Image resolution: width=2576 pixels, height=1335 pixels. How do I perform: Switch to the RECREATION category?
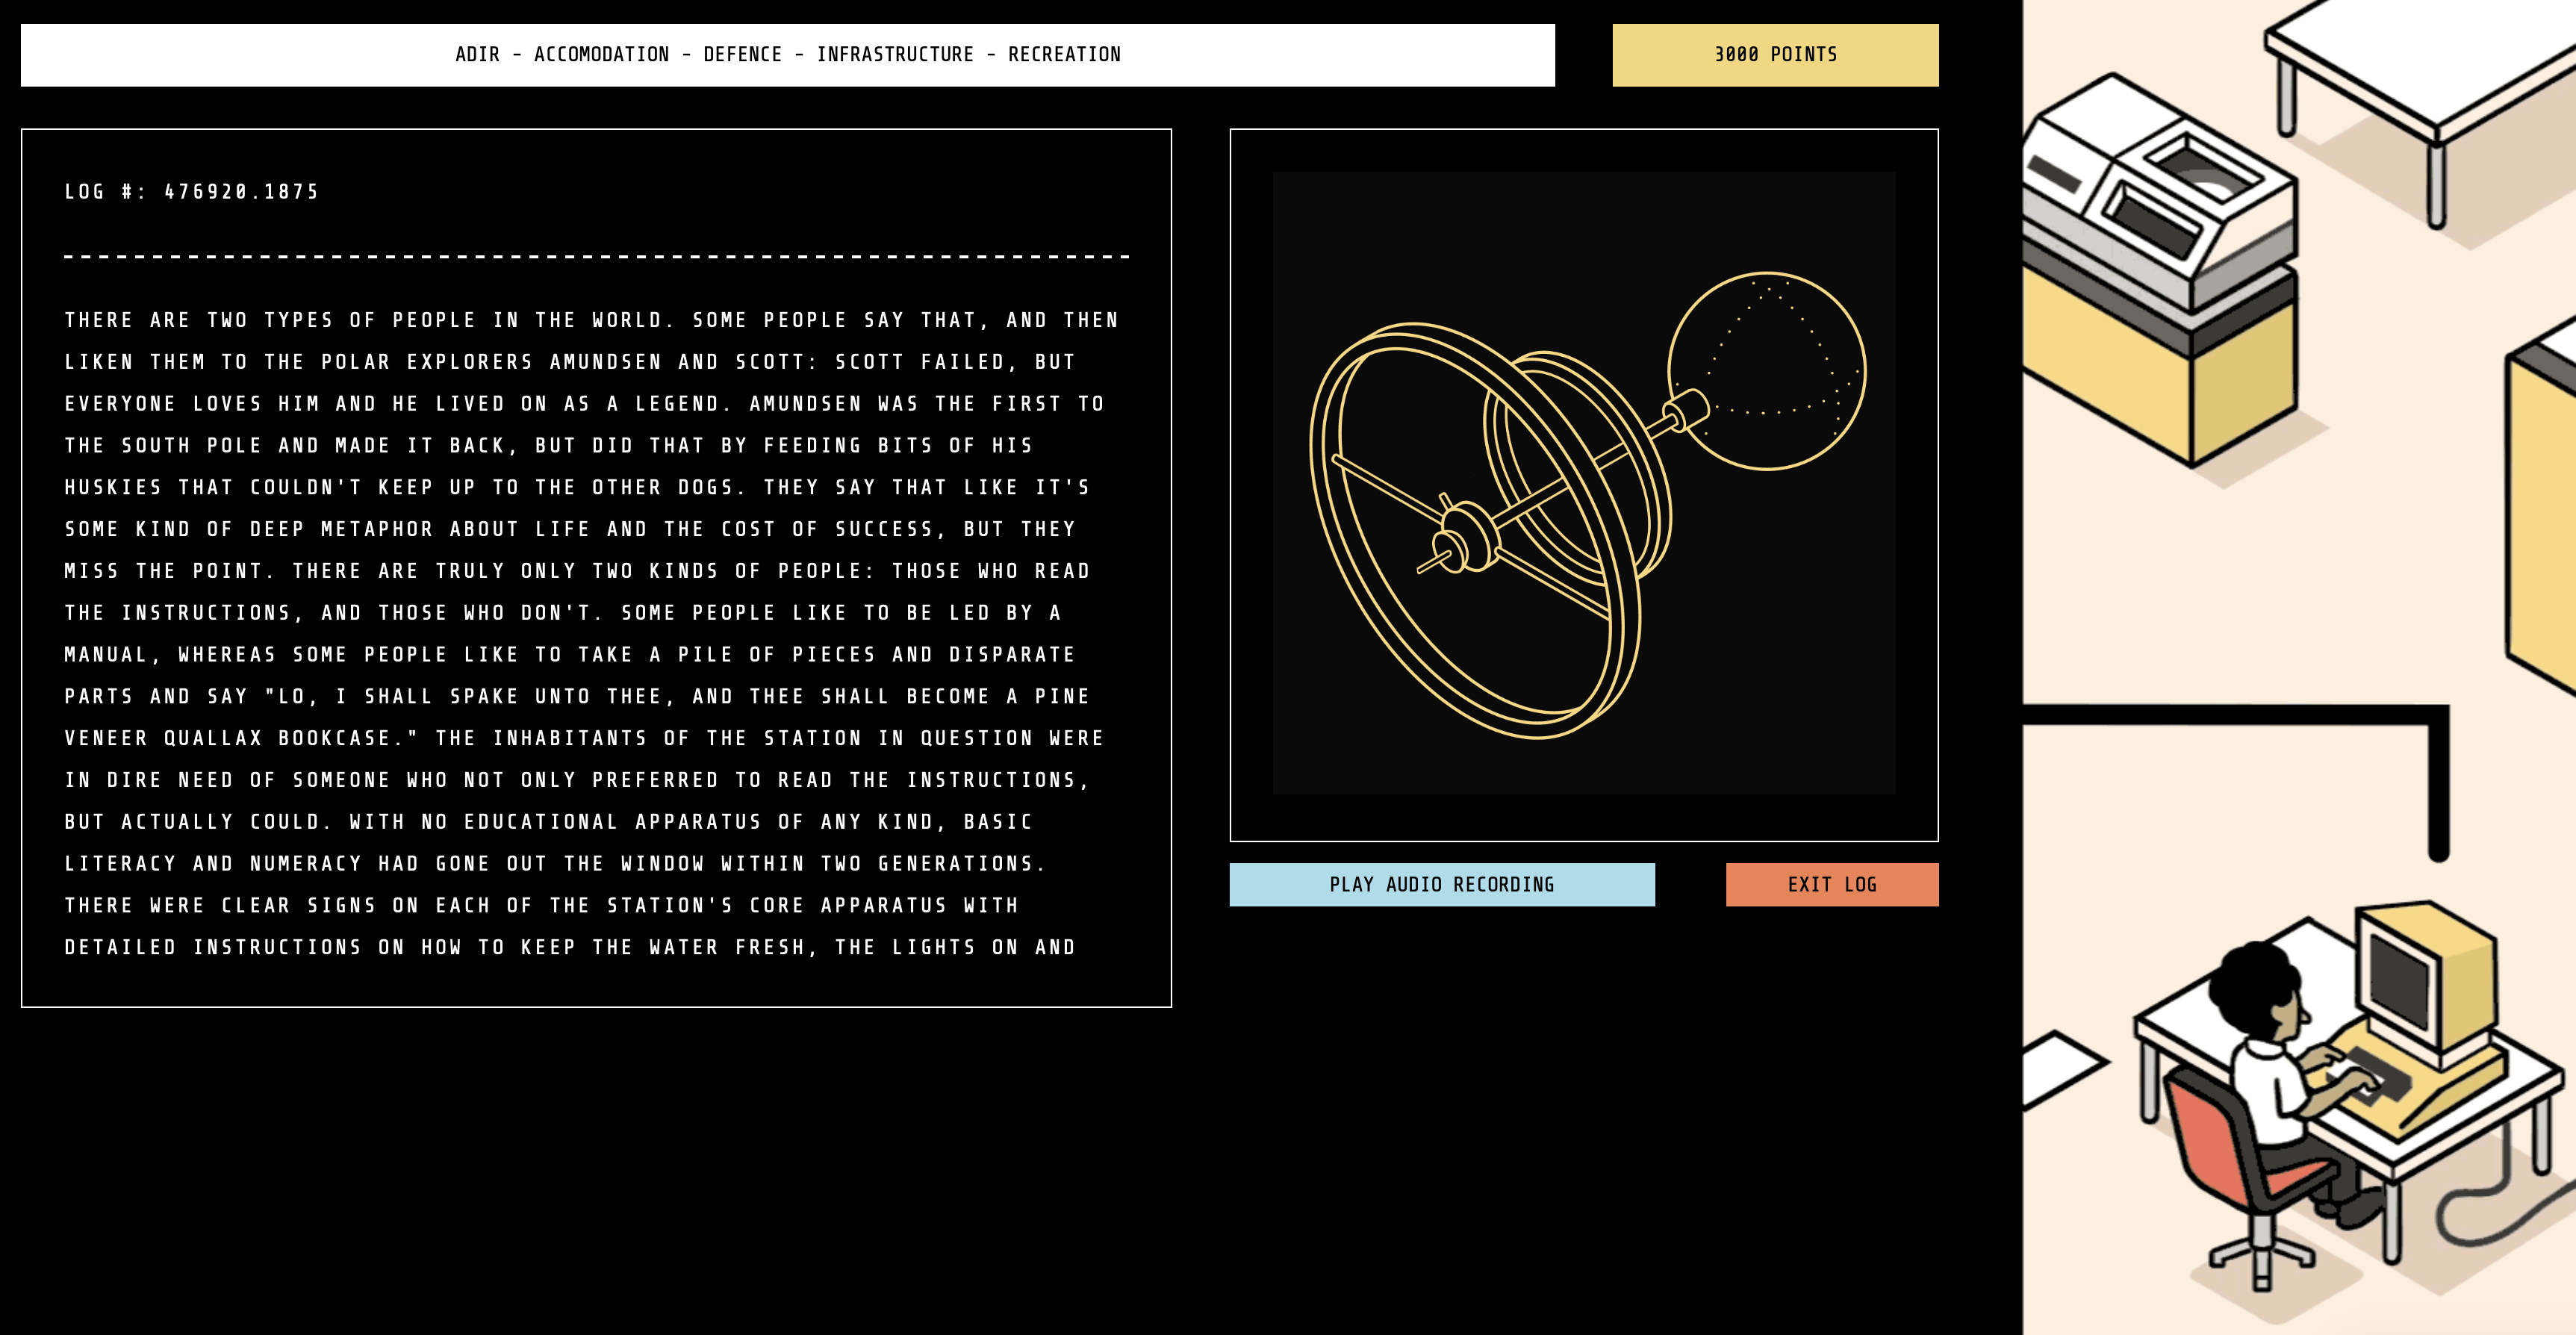pyautogui.click(x=1064, y=55)
